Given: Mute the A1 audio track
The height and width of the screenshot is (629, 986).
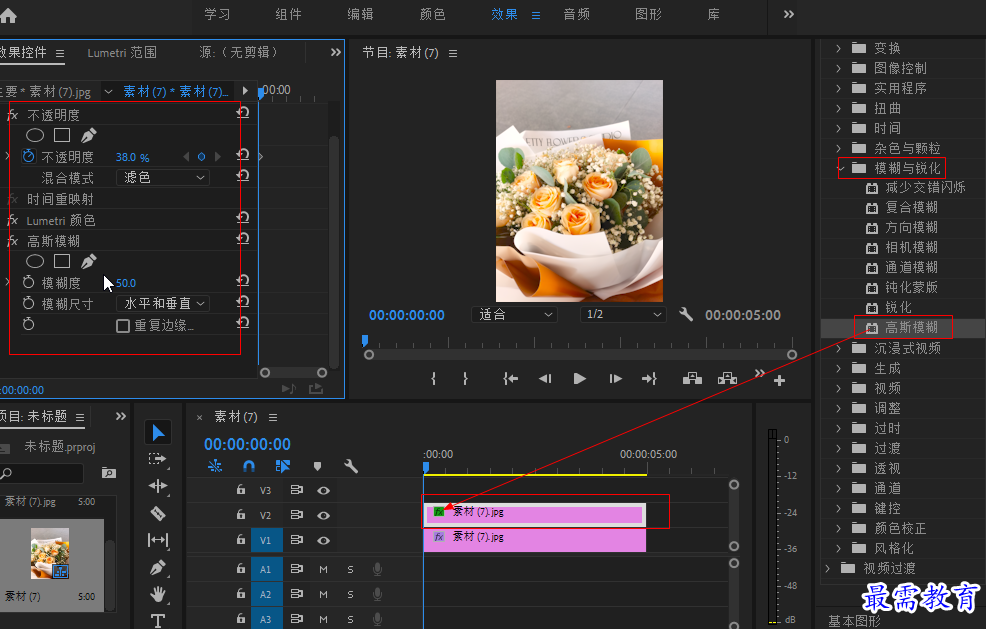Looking at the screenshot, I should (x=323, y=569).
